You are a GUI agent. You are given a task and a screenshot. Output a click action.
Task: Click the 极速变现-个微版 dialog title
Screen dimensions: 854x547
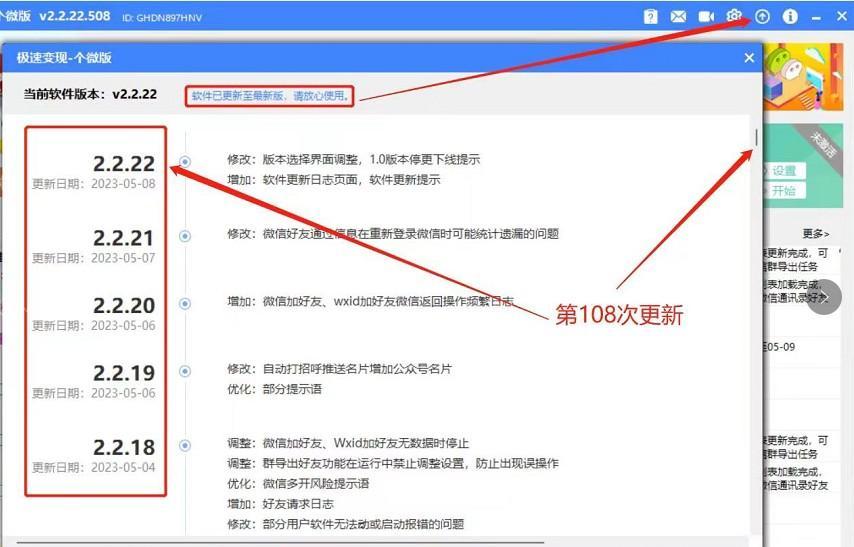pos(64,58)
